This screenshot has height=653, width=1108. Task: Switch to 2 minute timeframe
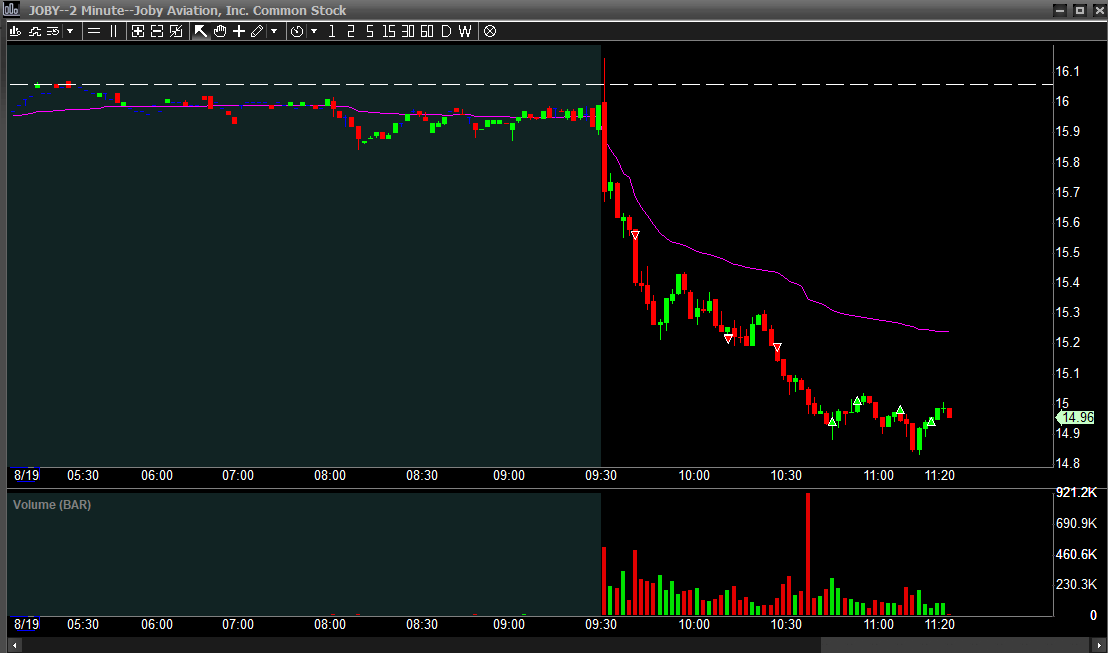(350, 31)
